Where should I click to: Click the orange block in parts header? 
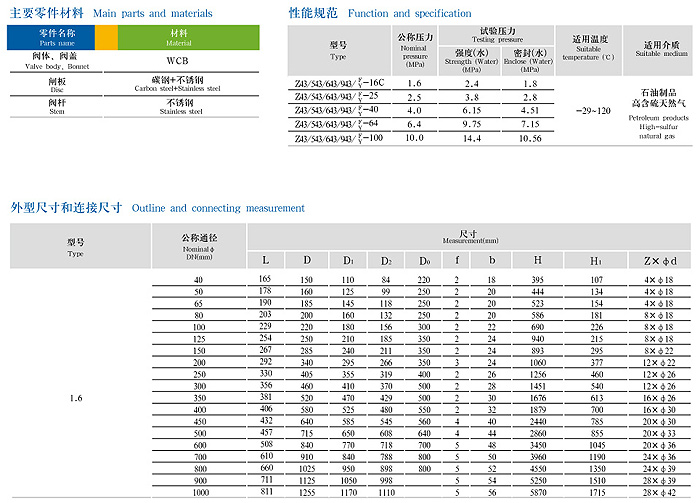coord(106,38)
